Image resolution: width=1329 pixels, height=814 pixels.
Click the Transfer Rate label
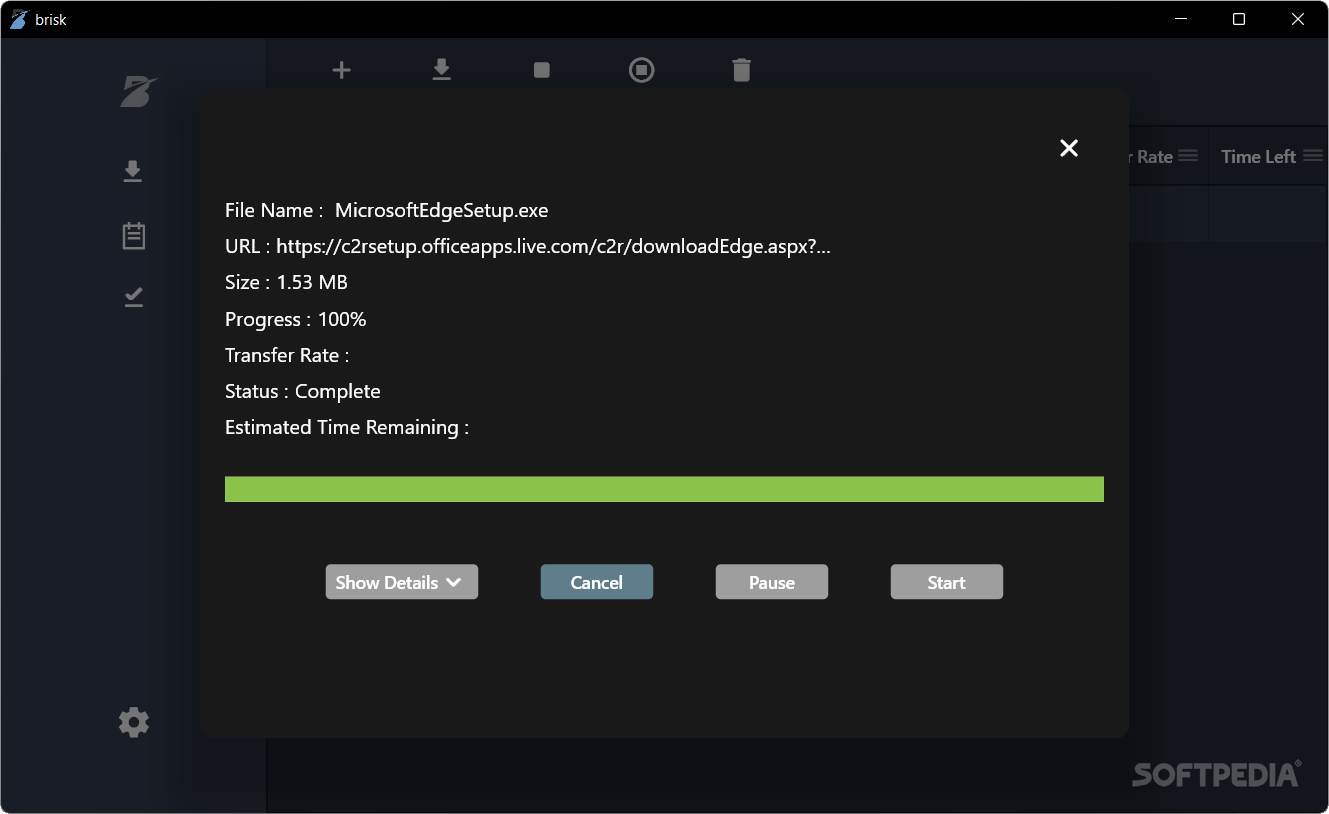coord(286,355)
